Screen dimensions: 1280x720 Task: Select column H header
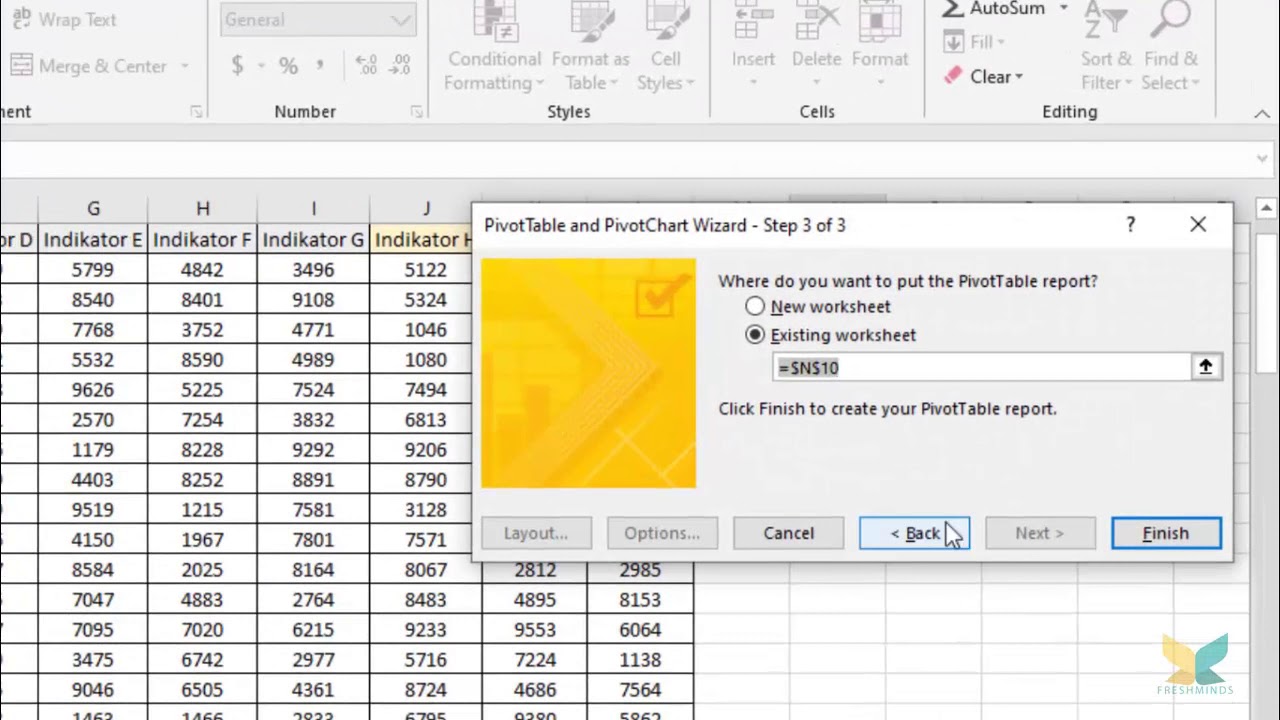(x=203, y=208)
